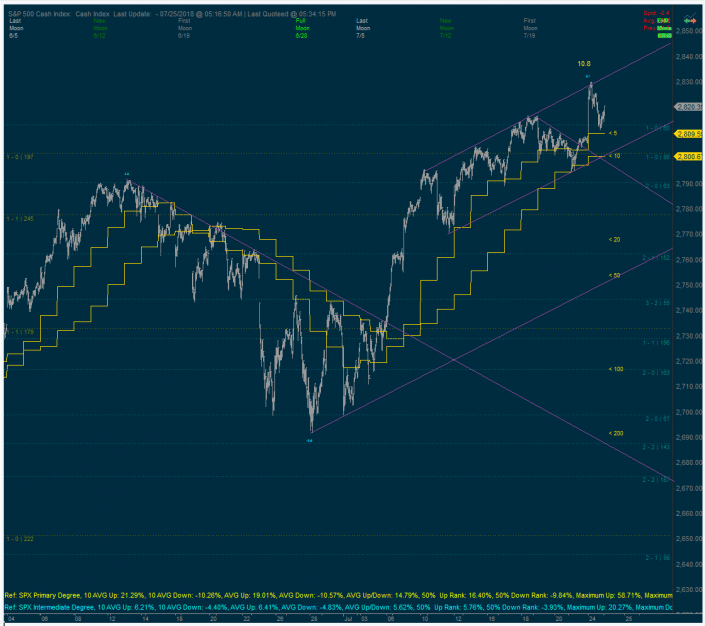Select the yellow 2,800.6 price tag
This screenshot has height=626, width=705.
[x=688, y=156]
